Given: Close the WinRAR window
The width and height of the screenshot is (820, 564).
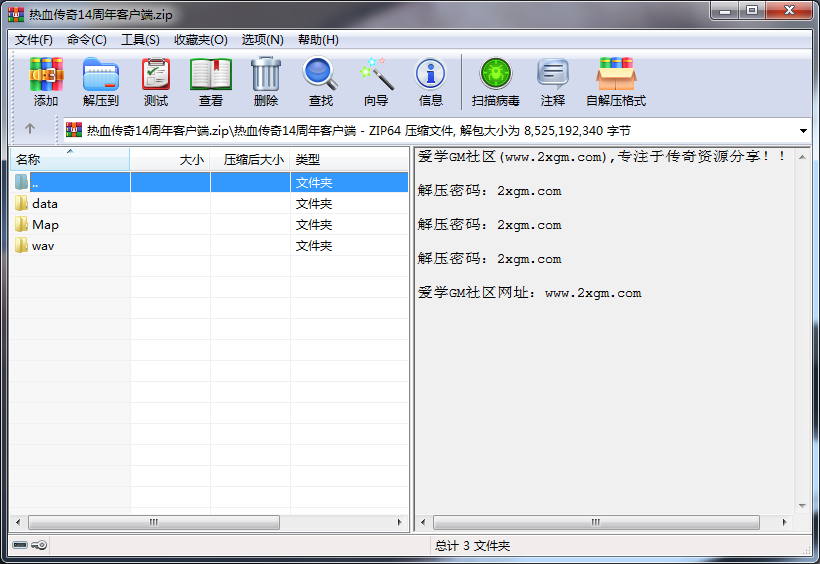Looking at the screenshot, I should click(x=789, y=10).
